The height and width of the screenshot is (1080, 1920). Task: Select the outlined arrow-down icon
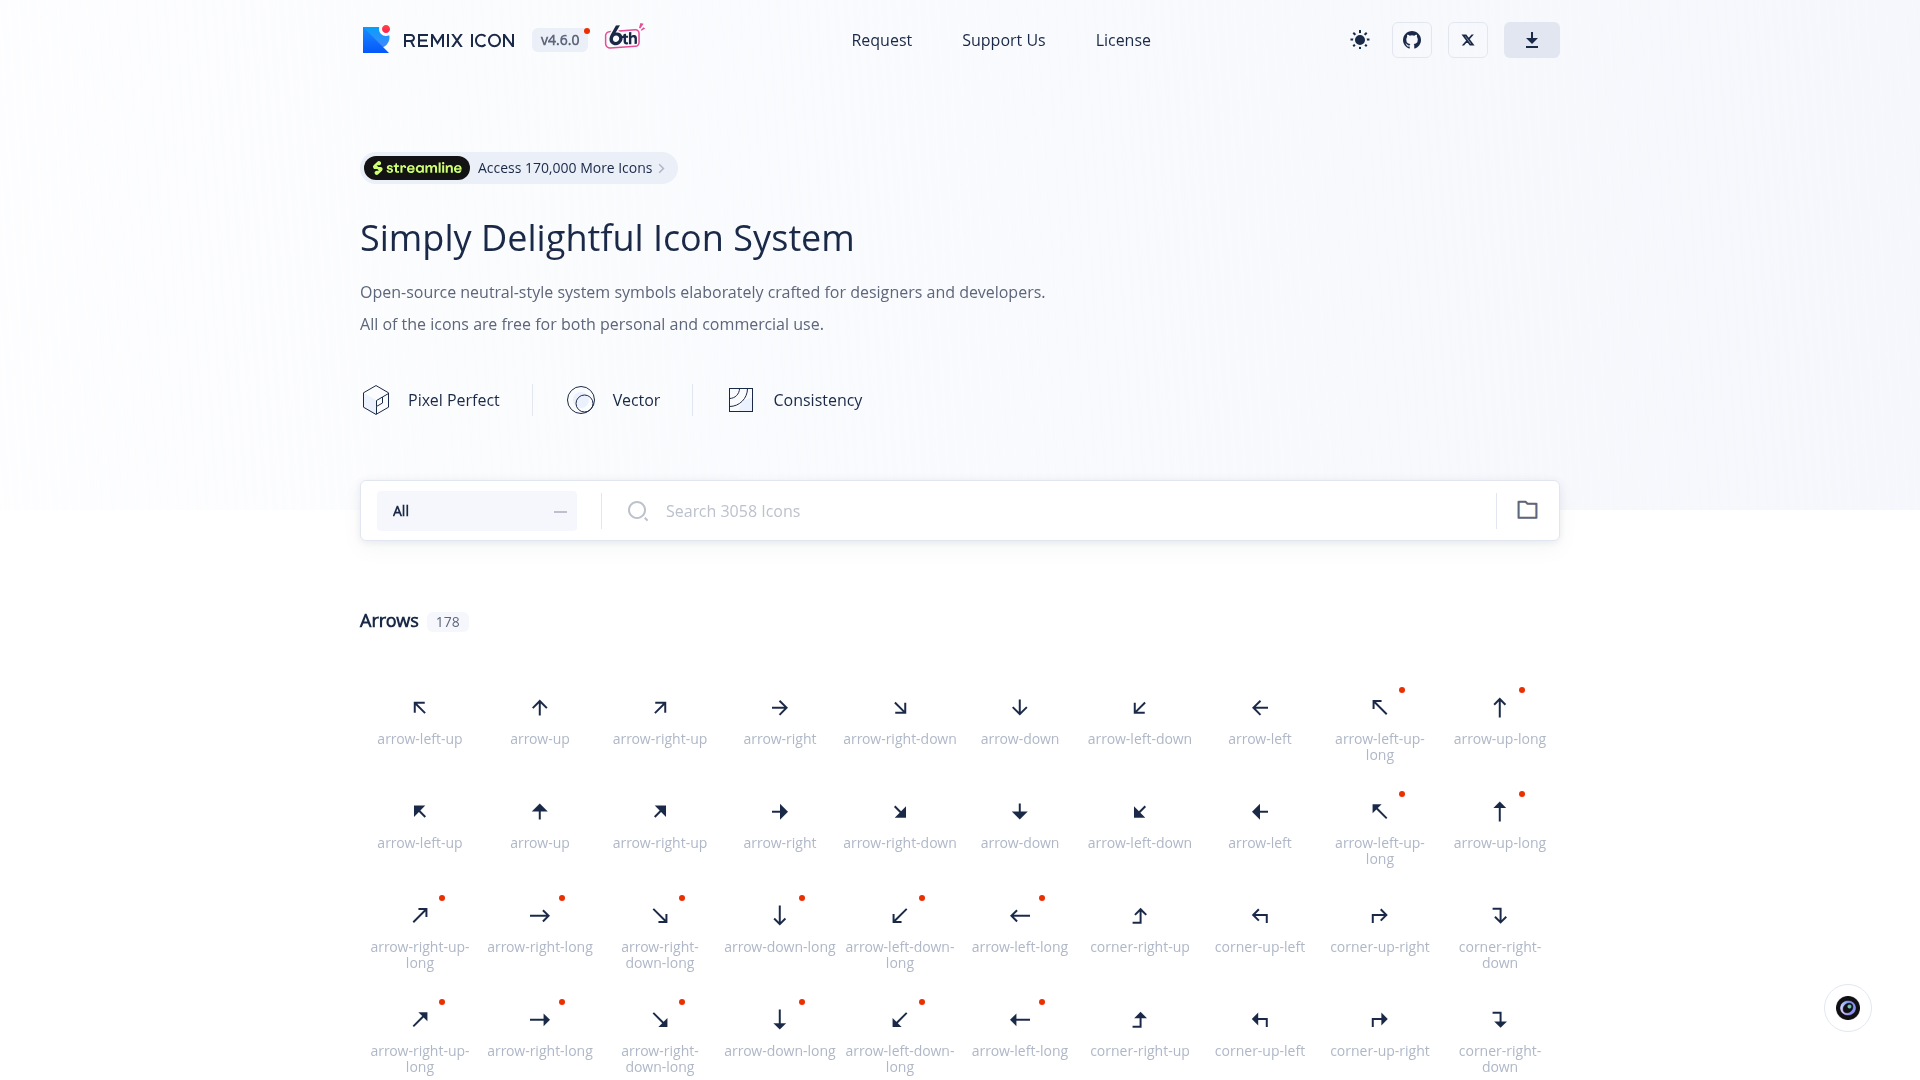pos(1020,708)
